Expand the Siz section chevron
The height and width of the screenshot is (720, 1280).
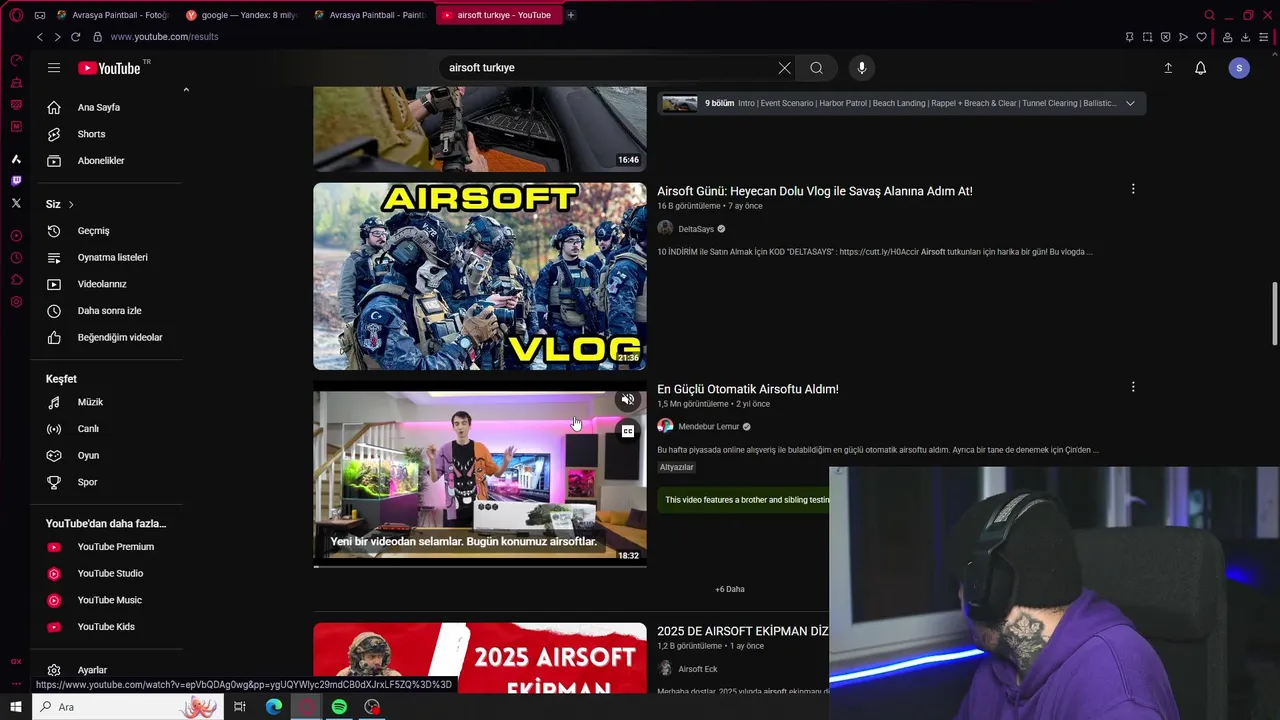[x=71, y=204]
